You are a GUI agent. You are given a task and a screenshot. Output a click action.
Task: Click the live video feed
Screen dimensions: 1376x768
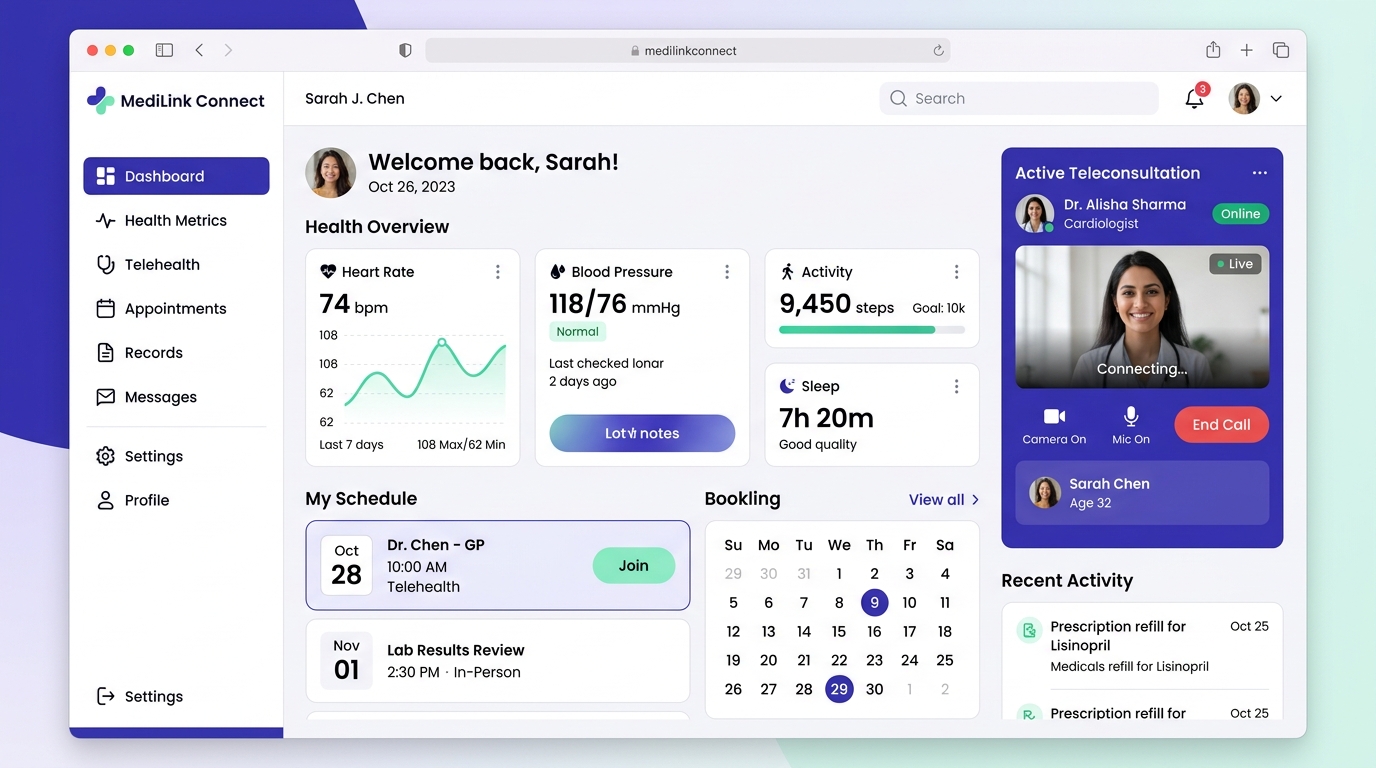coord(1142,317)
